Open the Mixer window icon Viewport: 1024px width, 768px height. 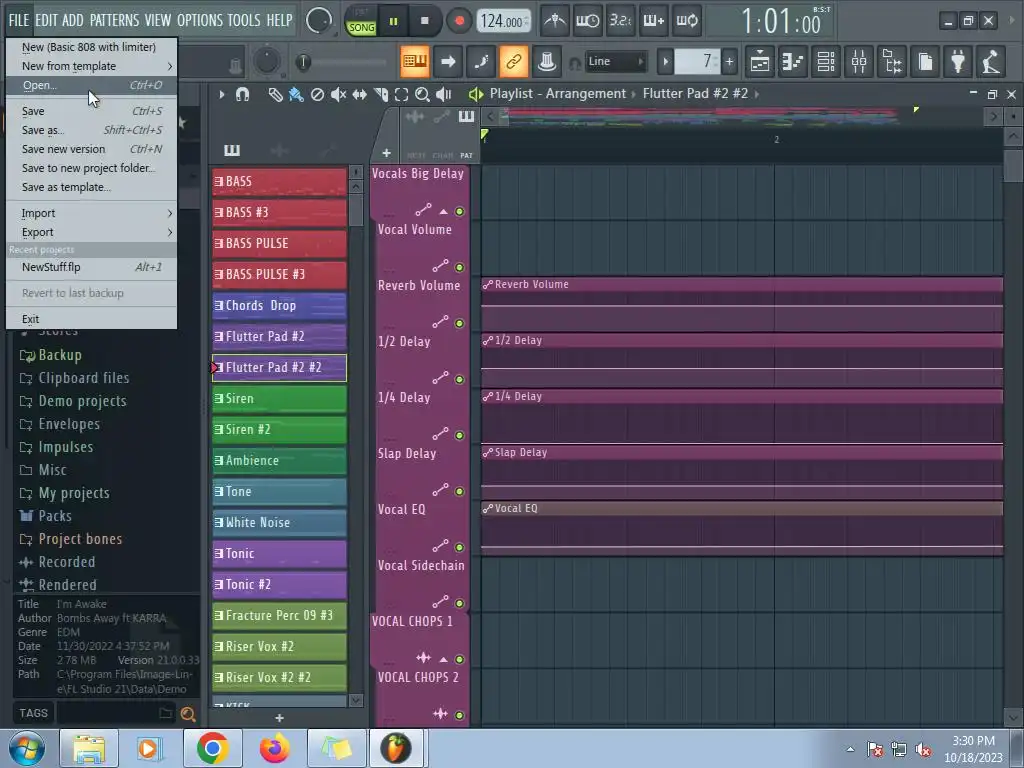pyautogui.click(x=859, y=62)
